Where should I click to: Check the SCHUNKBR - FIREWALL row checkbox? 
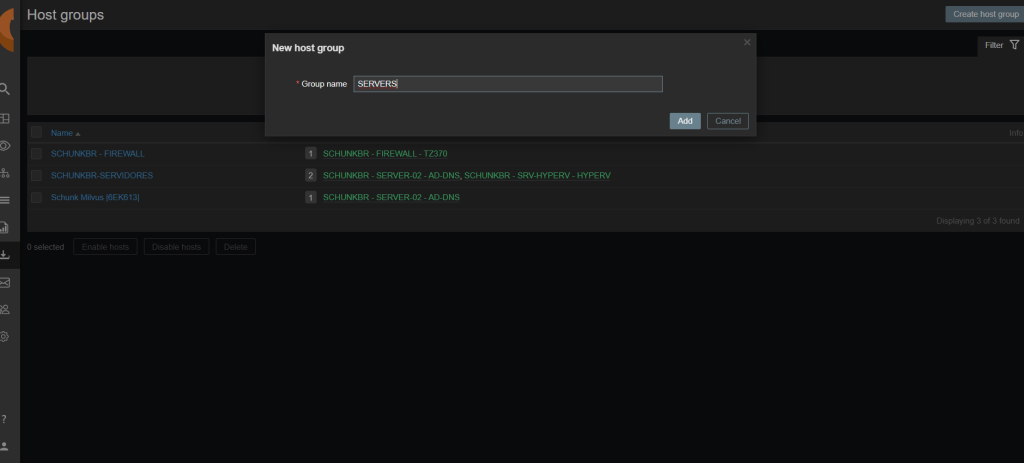tap(36, 154)
